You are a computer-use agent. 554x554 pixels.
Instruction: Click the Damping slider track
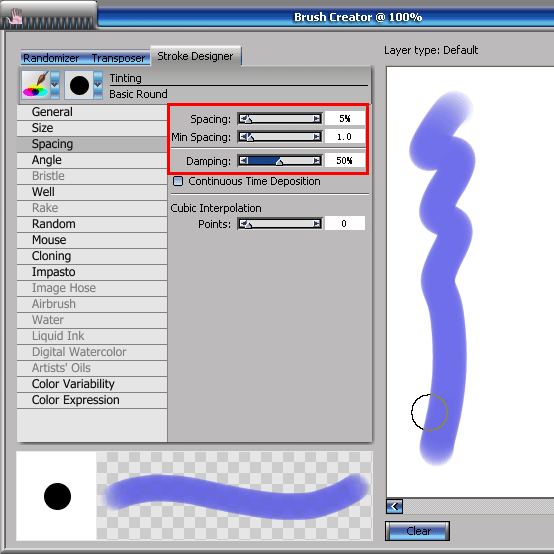click(280, 161)
